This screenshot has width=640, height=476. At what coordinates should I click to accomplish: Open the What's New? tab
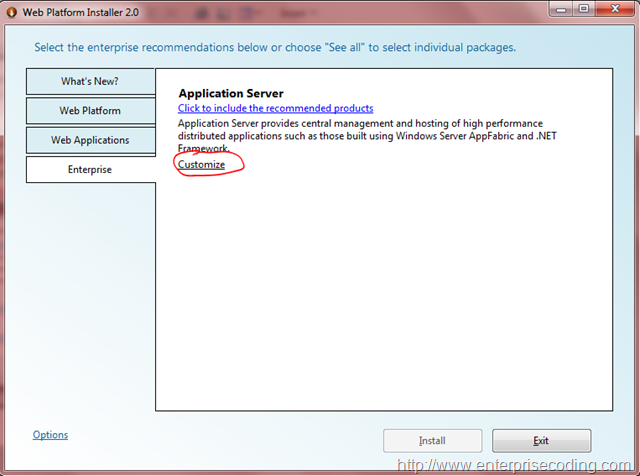[x=90, y=81]
